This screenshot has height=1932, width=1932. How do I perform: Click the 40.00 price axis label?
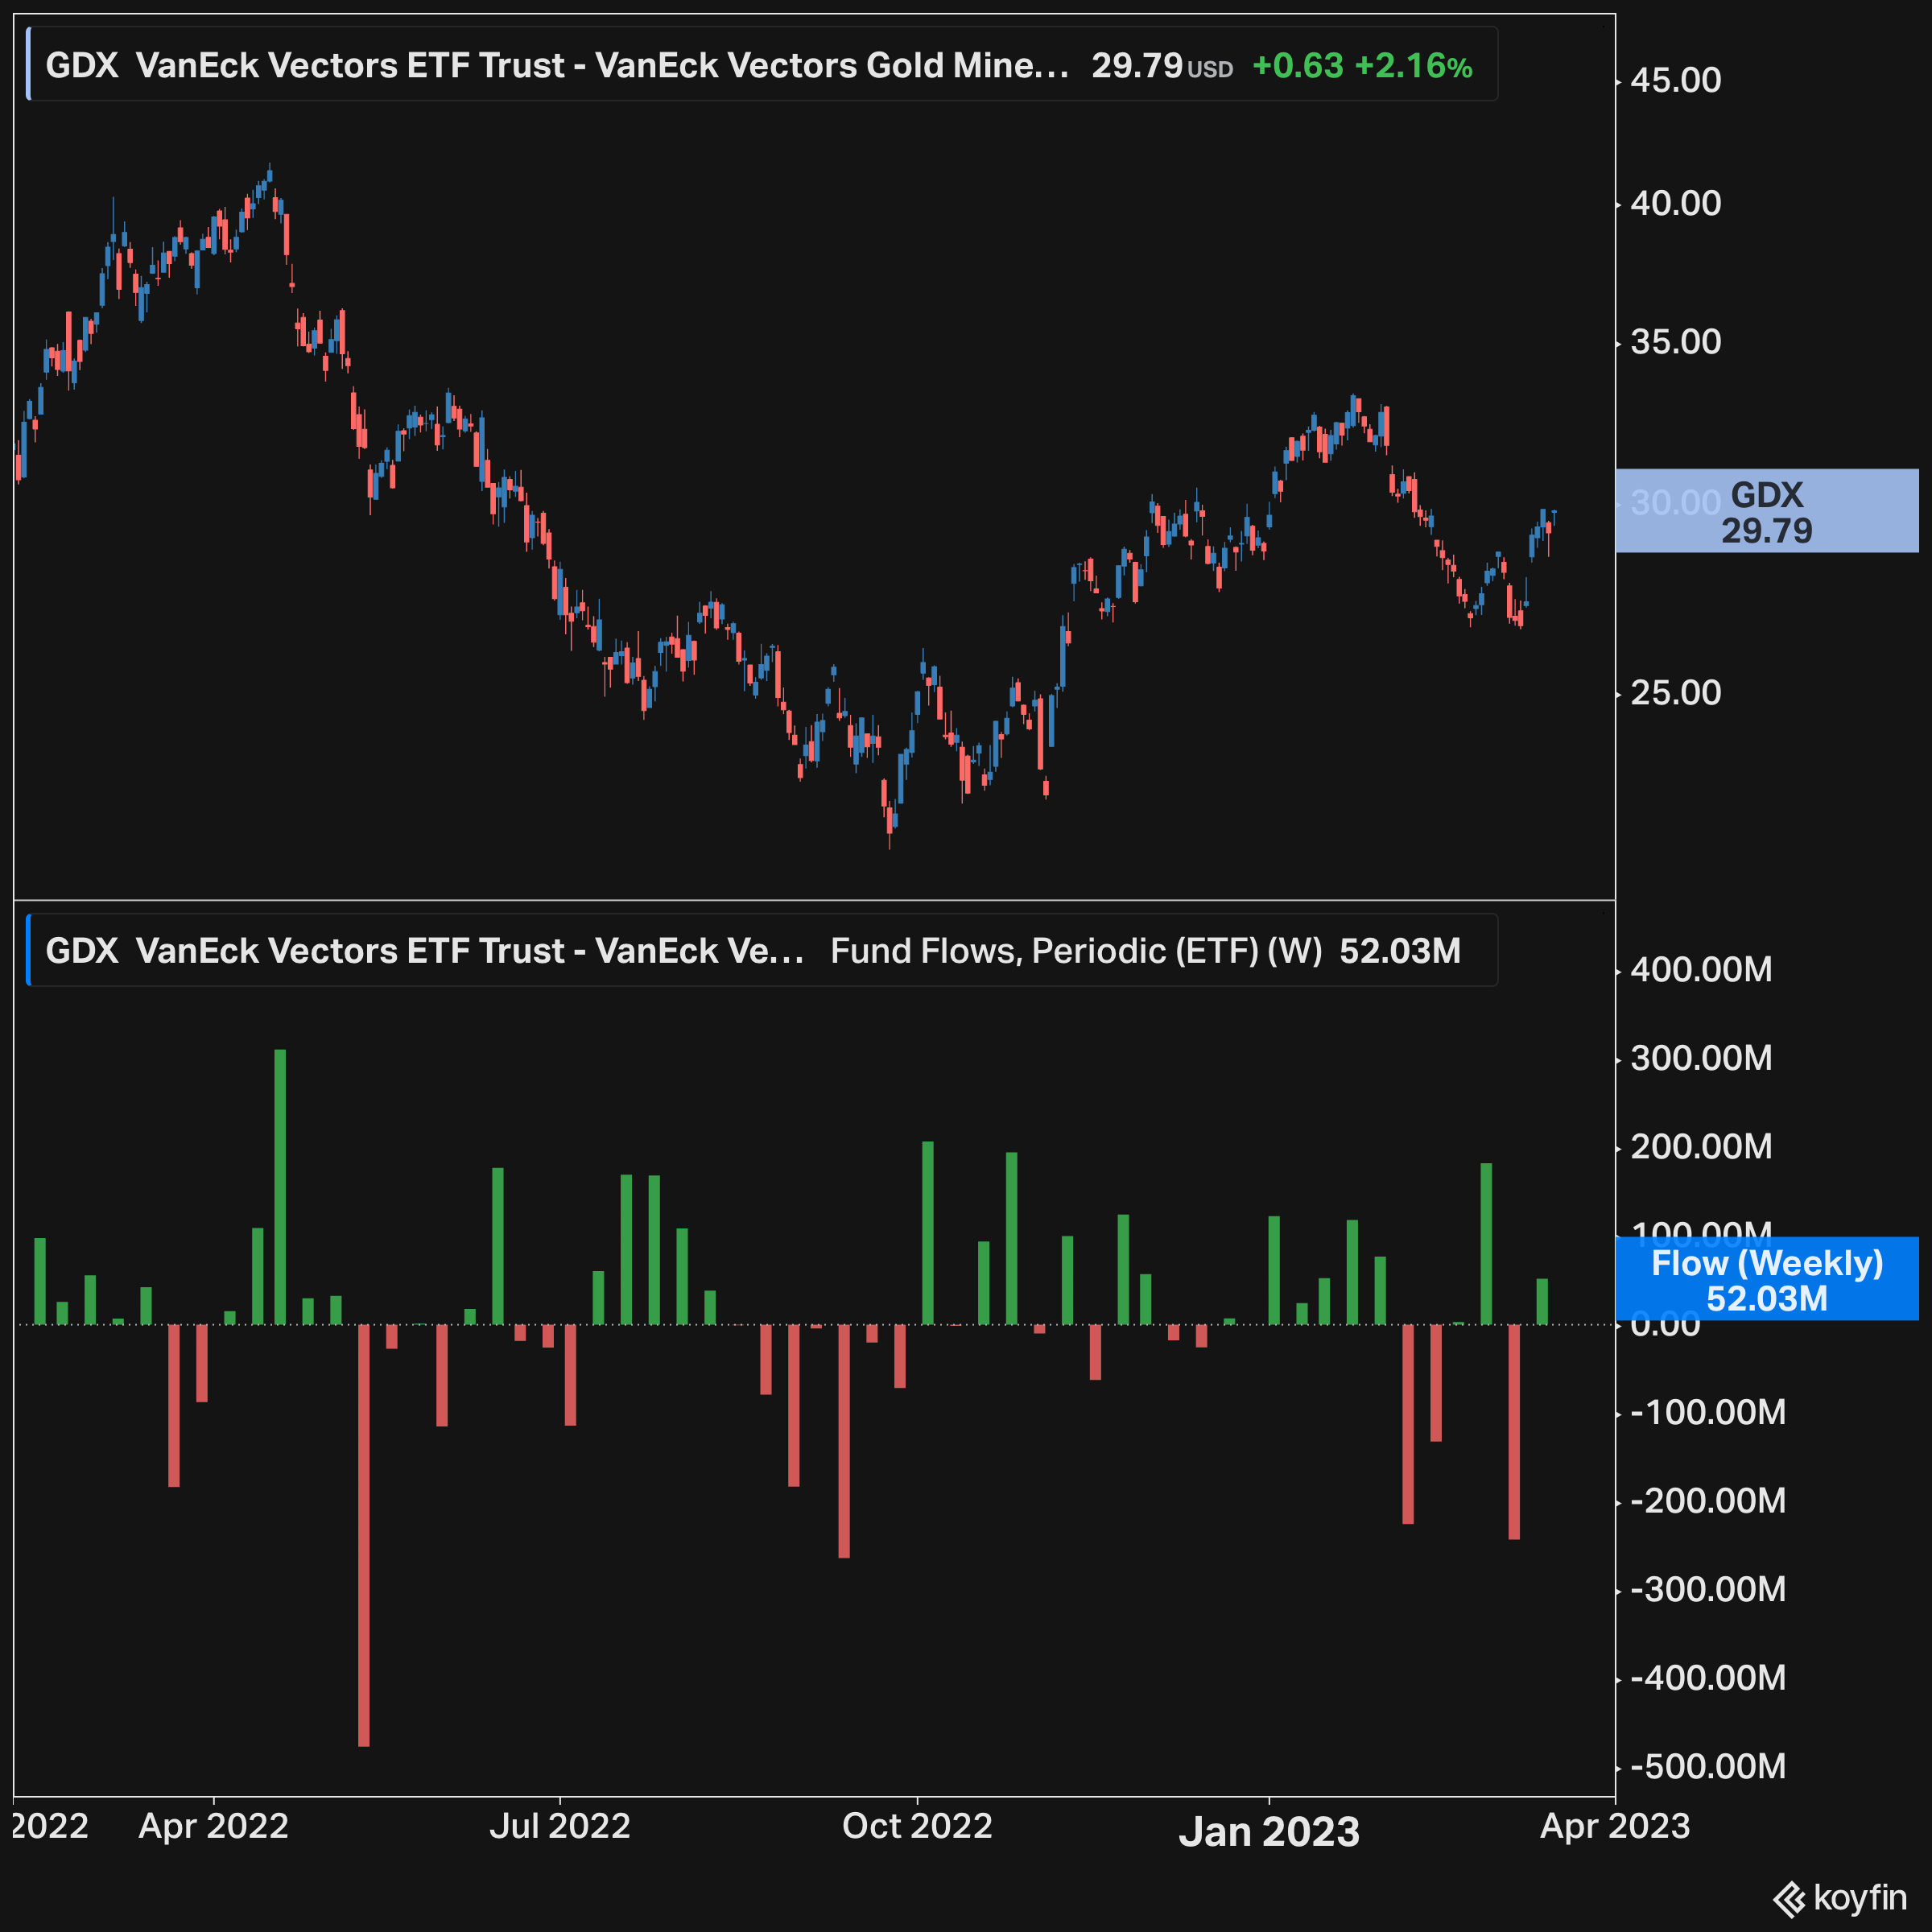pos(1676,203)
